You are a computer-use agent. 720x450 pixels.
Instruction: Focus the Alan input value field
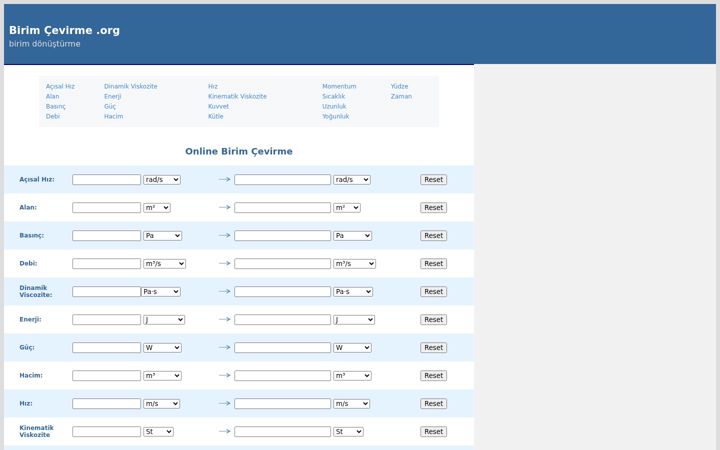[107, 208]
